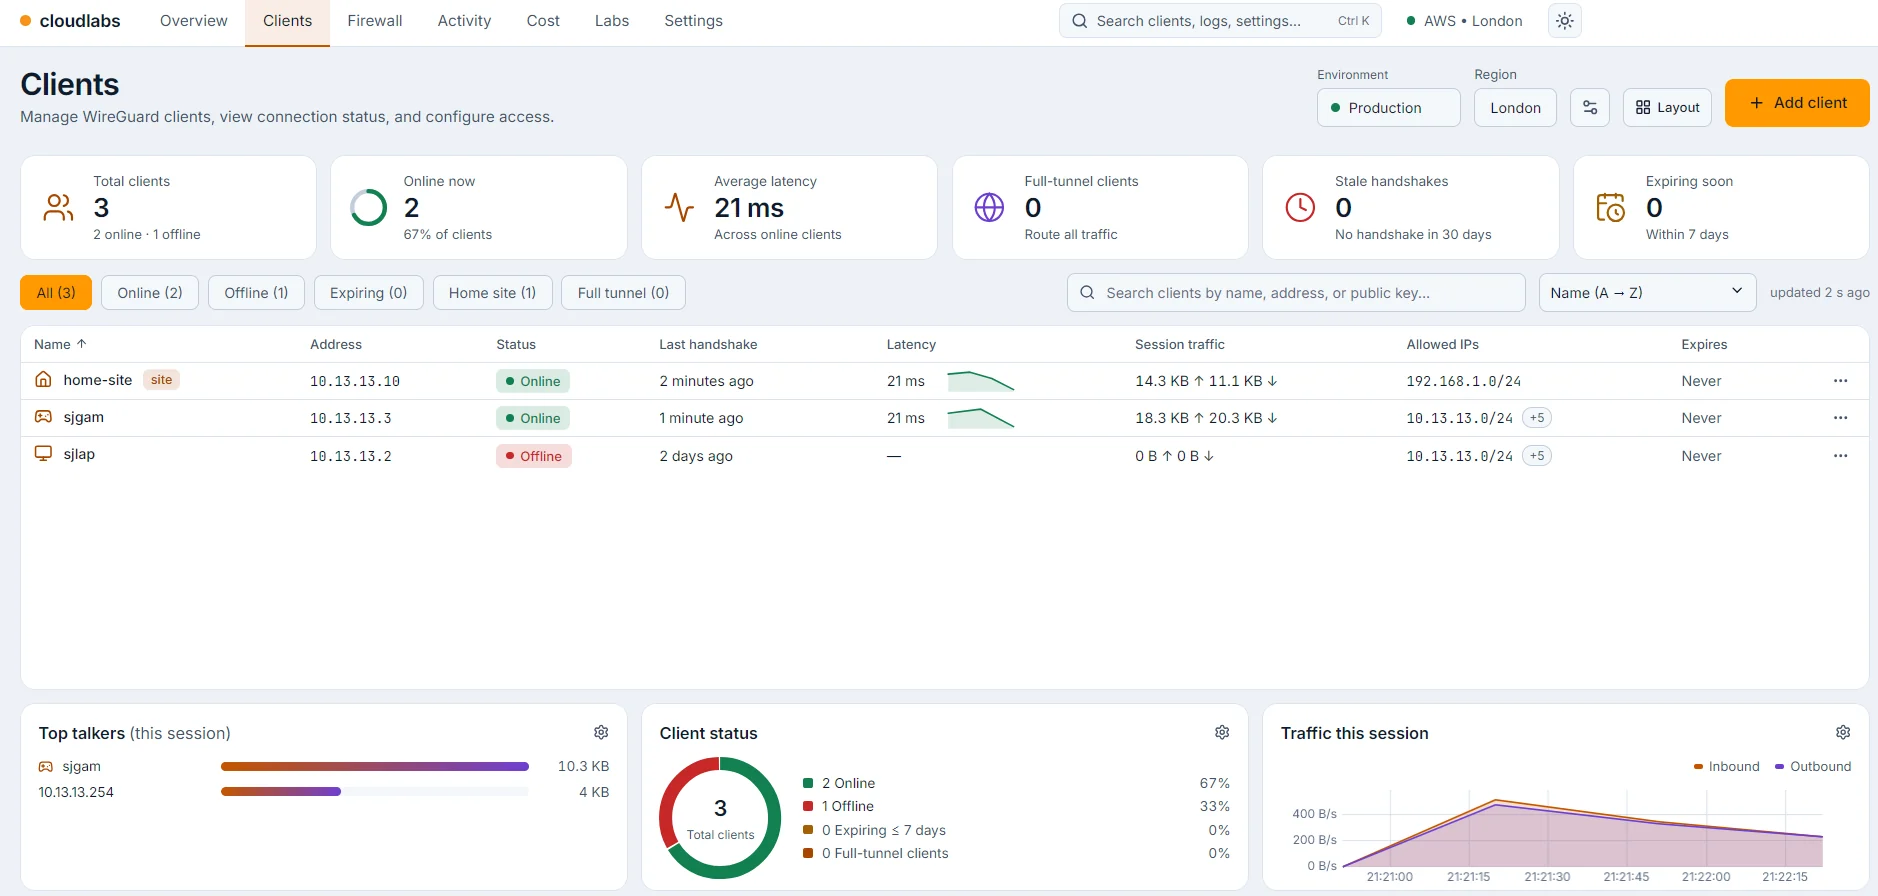Open the London region selector
The height and width of the screenshot is (896, 1878).
1515,108
